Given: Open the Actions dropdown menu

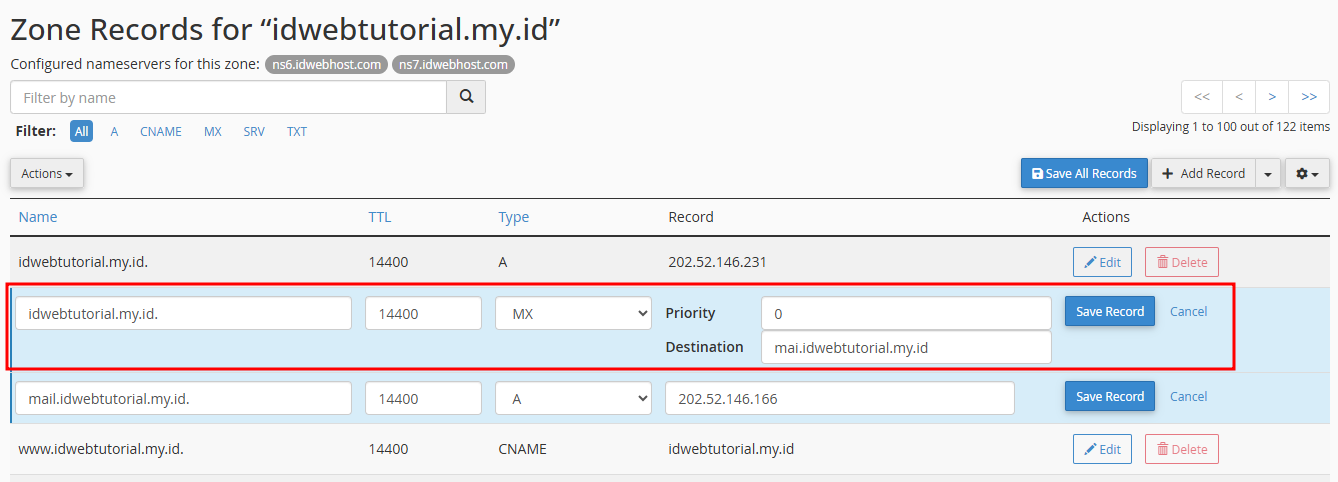Looking at the screenshot, I should pyautogui.click(x=47, y=173).
